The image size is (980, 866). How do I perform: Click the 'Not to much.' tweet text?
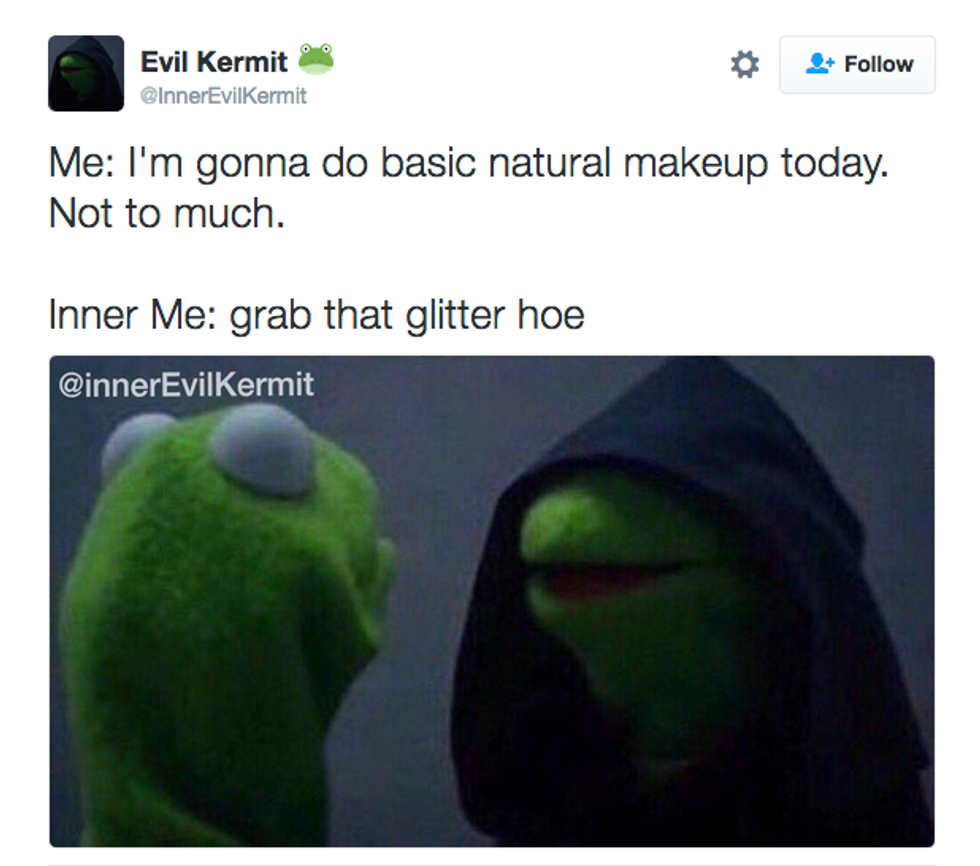(167, 214)
